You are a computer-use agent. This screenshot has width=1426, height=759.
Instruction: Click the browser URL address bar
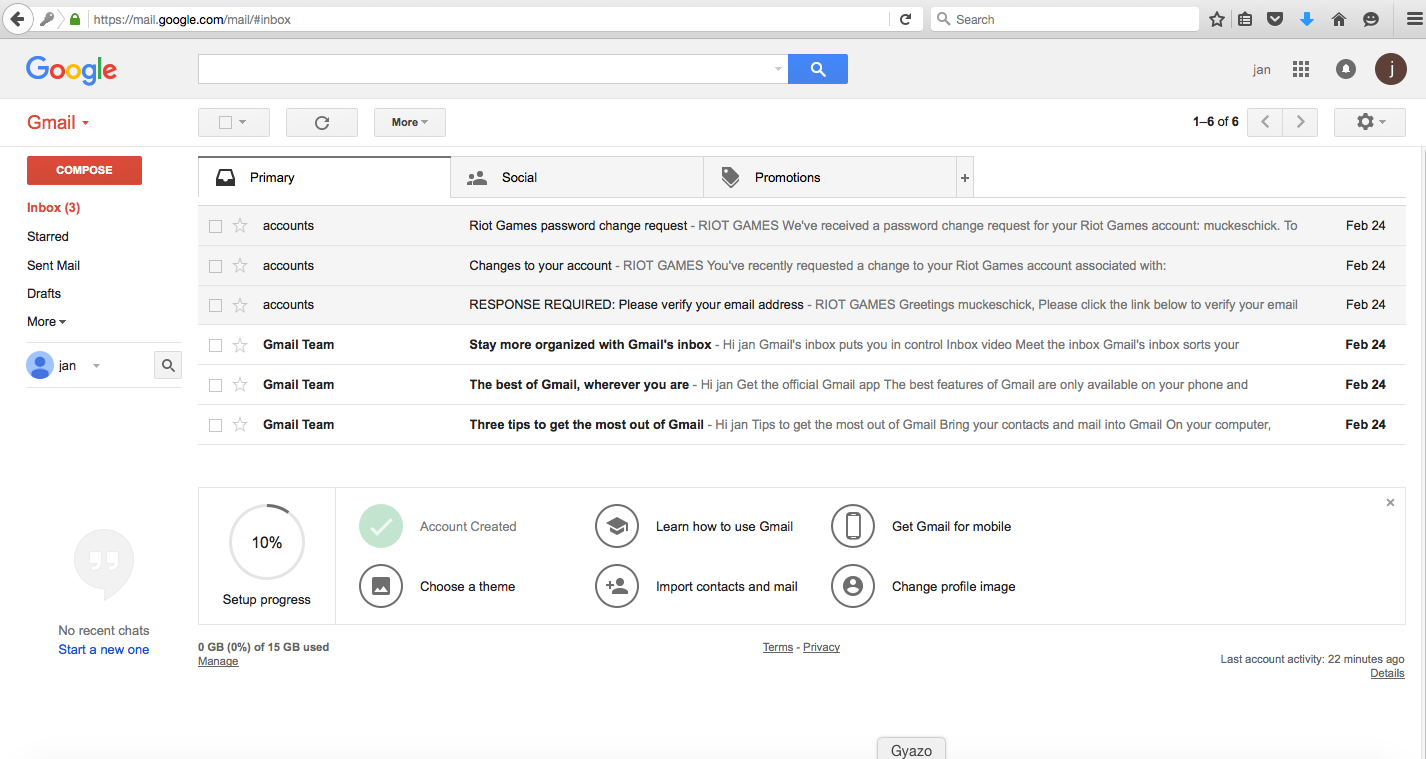coord(488,19)
